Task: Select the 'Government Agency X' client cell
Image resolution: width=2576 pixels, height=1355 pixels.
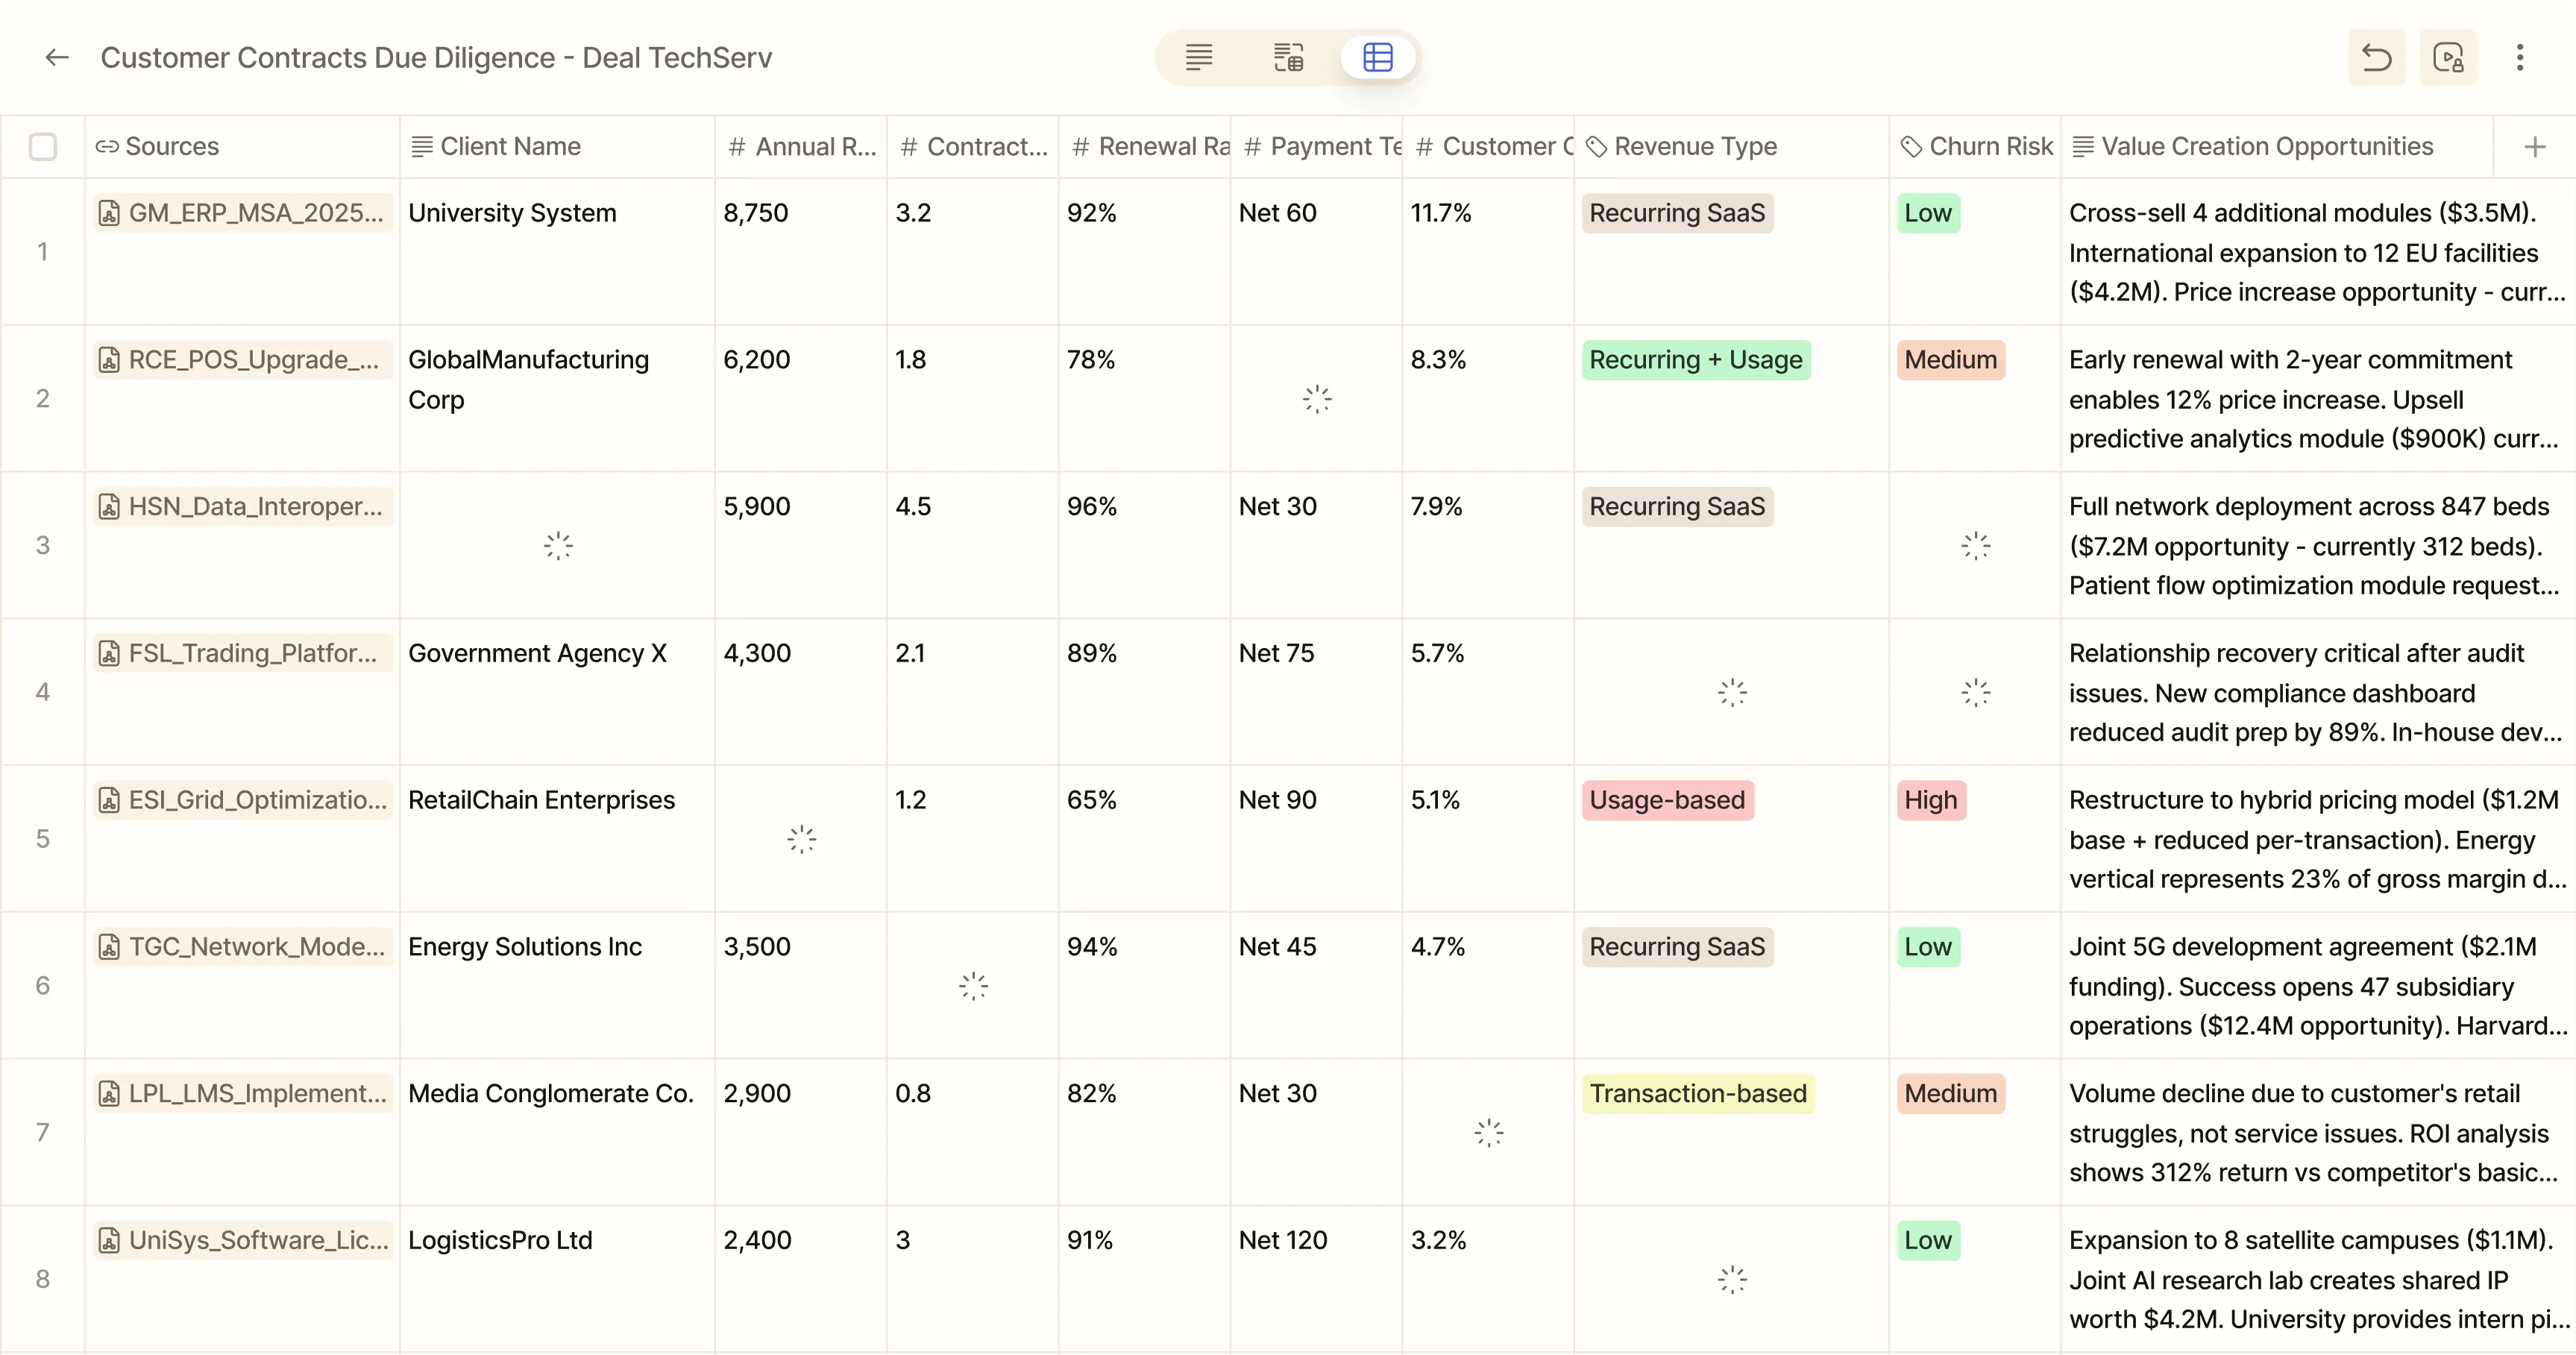Action: (x=557, y=692)
